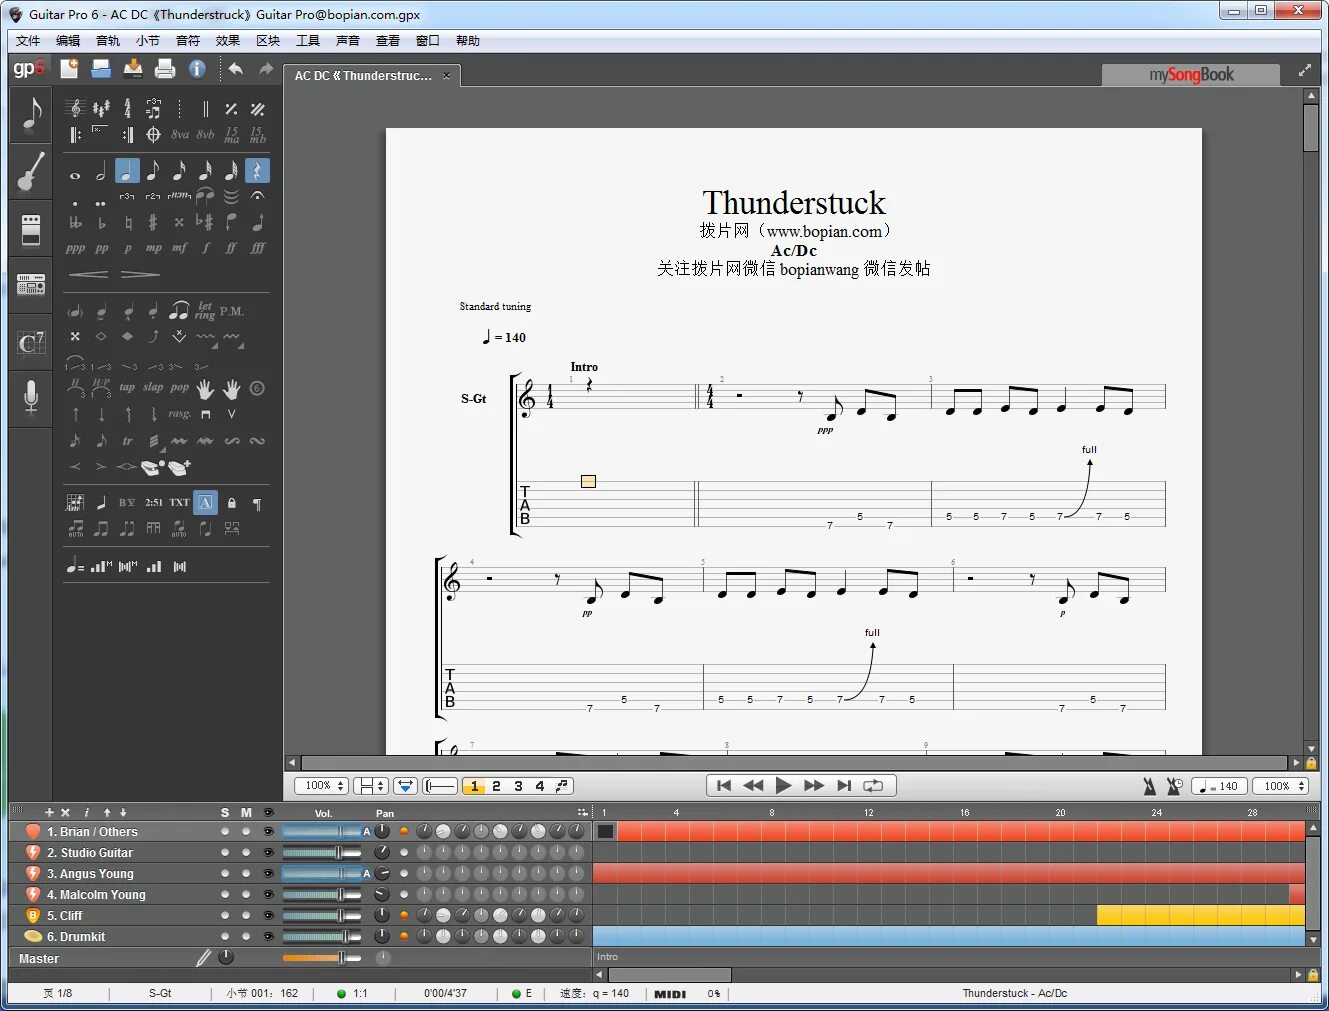
Task: Mute the Studio Guitar track
Action: pos(246,853)
